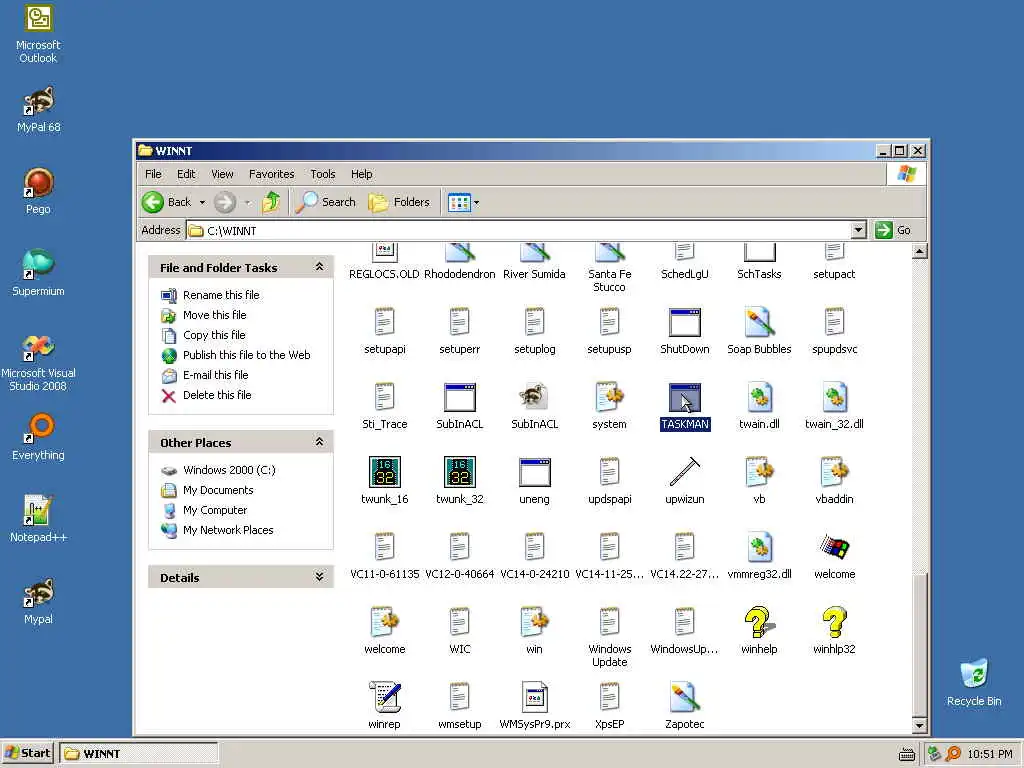The height and width of the screenshot is (768, 1024).
Task: Select the Windows flag welcome icon
Action: point(834,547)
